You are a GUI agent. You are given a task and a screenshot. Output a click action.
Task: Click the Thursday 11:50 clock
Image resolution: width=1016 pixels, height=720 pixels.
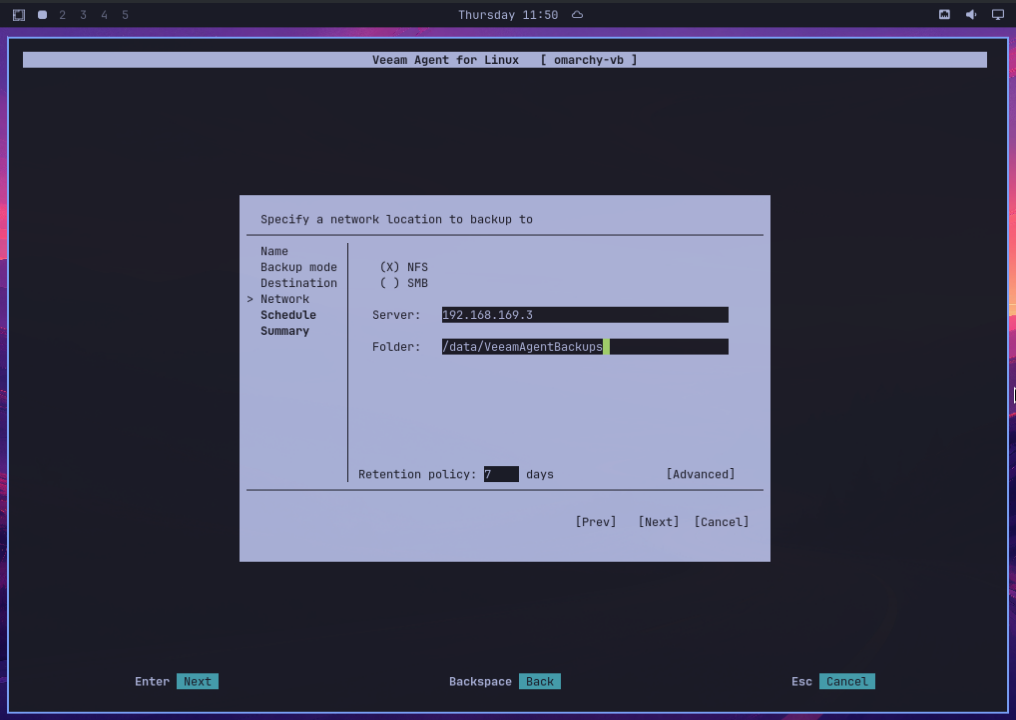click(508, 14)
